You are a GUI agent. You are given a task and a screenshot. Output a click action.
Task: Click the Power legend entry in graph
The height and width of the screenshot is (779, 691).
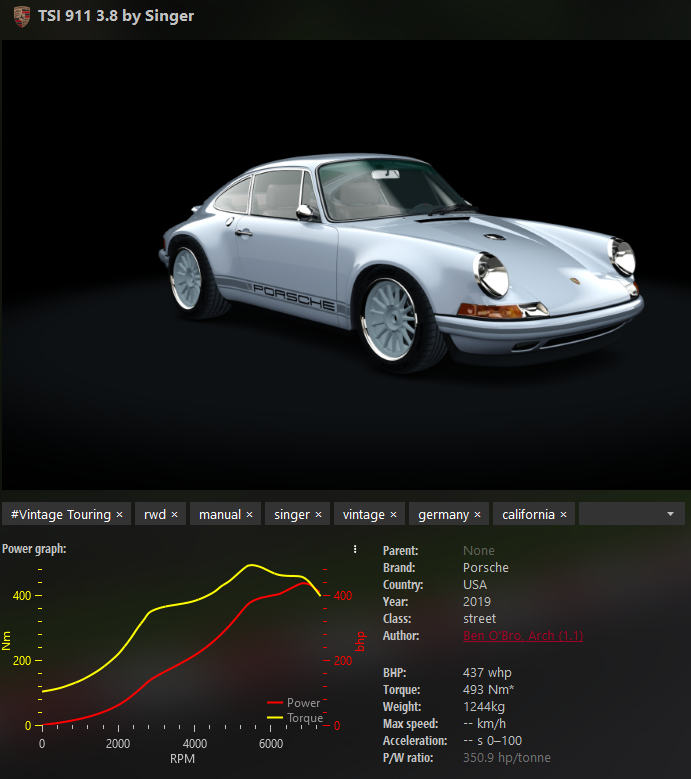[294, 702]
